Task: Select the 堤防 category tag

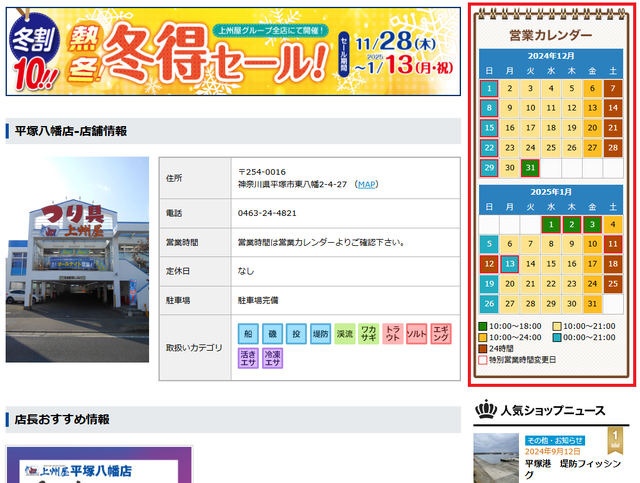Action: (320, 334)
